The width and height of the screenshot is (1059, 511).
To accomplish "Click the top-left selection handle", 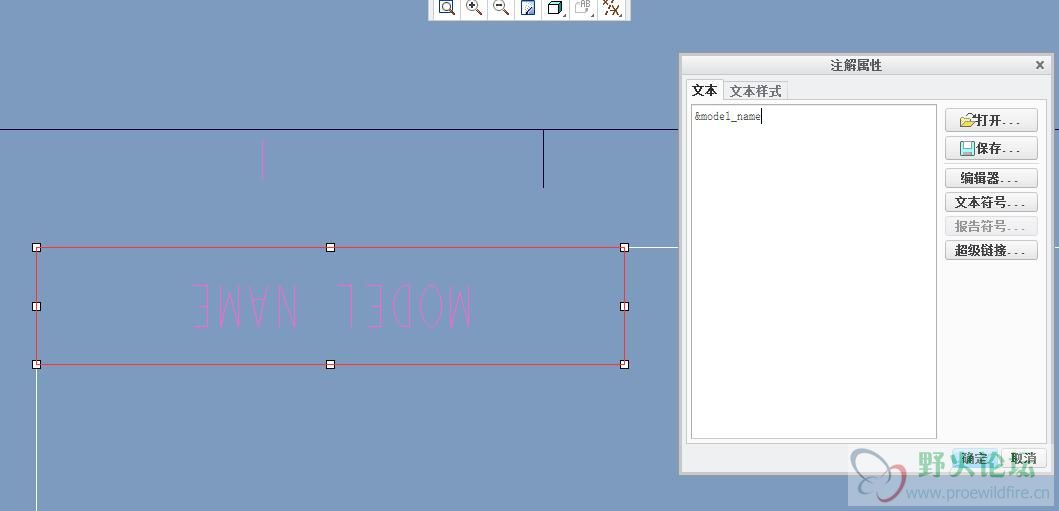I will click(x=36, y=248).
